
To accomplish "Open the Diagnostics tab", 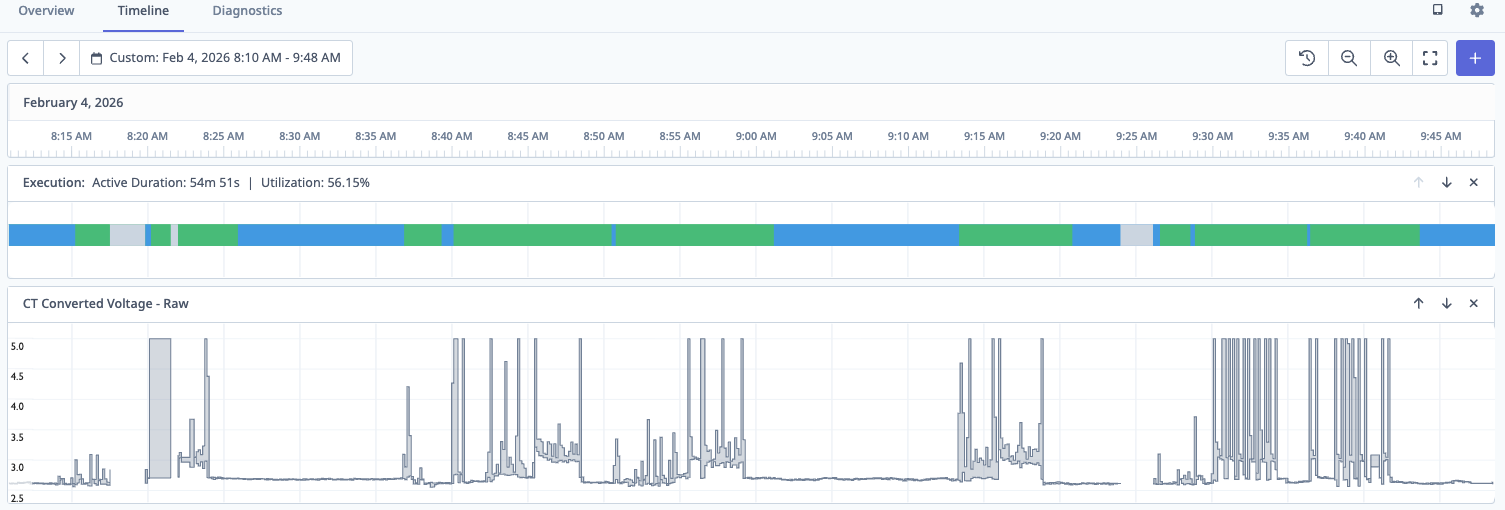I will tap(247, 11).
